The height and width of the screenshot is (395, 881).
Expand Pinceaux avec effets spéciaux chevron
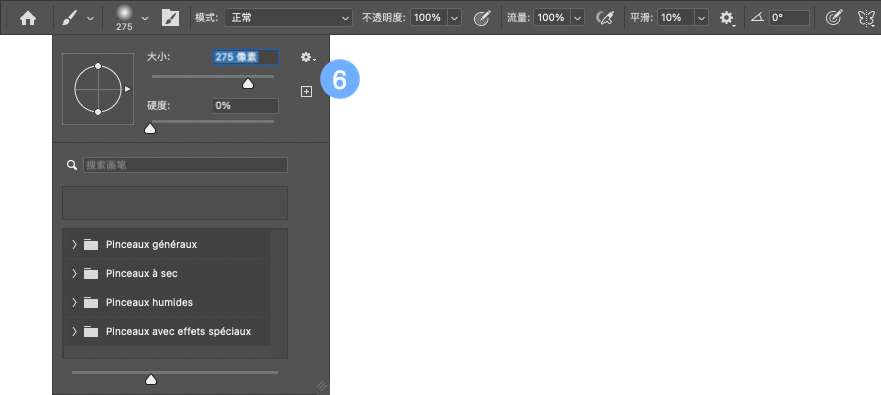coord(74,332)
